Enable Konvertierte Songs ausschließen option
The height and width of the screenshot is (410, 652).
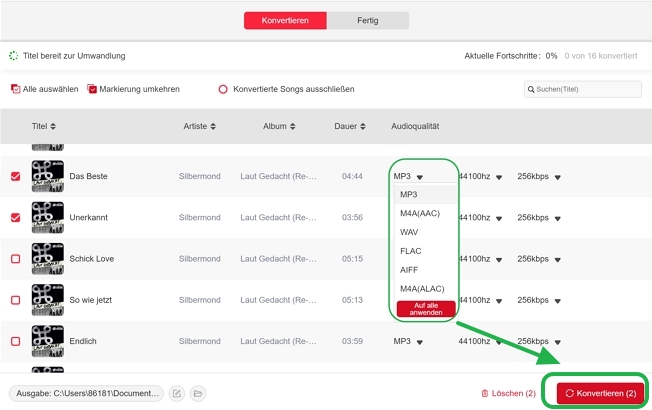tap(223, 89)
